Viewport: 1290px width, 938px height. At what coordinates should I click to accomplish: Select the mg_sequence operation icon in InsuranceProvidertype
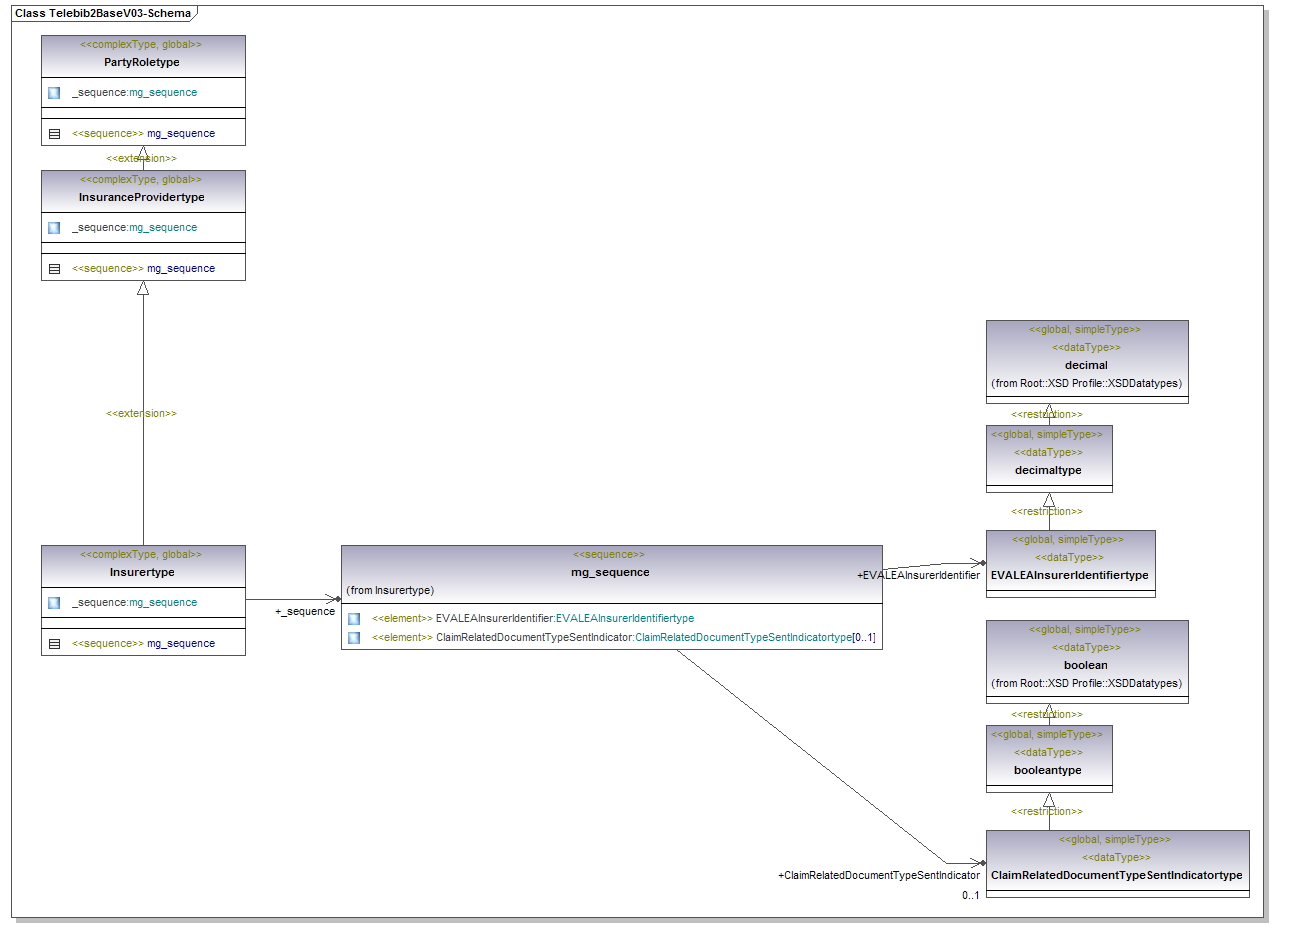click(x=54, y=269)
